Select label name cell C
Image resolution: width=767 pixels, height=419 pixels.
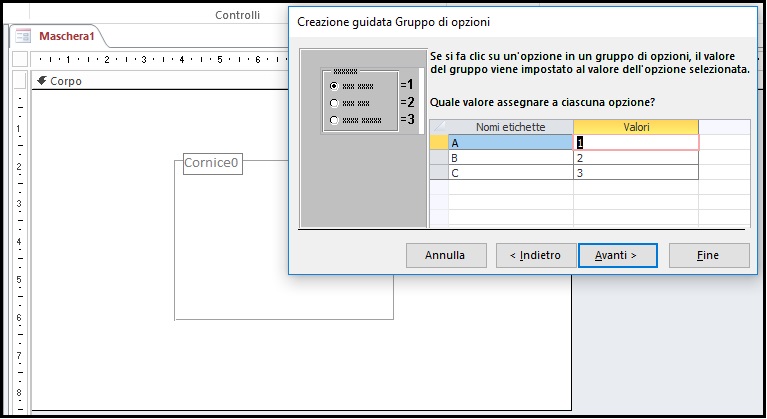pyautogui.click(x=511, y=172)
